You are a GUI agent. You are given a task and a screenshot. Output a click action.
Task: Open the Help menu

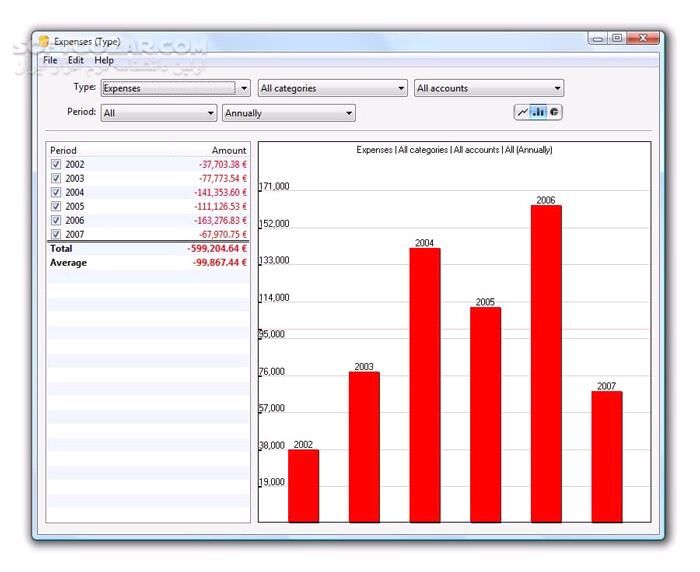(x=104, y=60)
